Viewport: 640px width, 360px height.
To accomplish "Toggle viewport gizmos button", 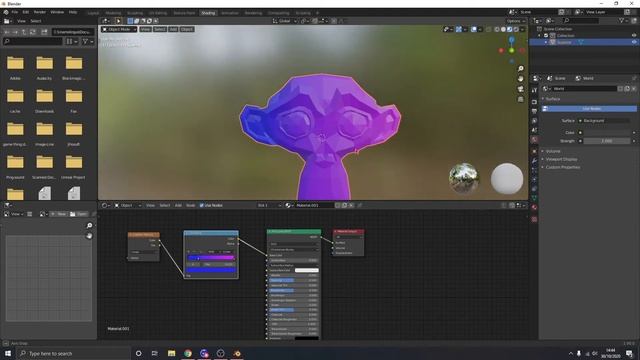I will pos(459,29).
